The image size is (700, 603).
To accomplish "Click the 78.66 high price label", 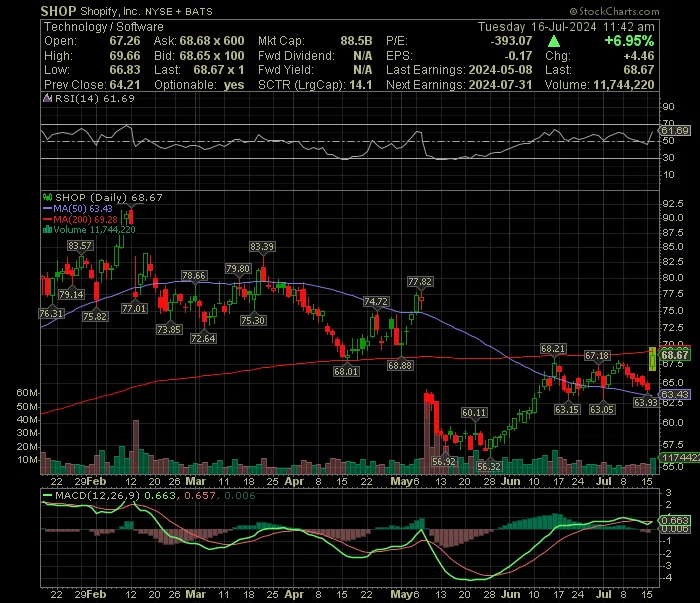I will click(194, 275).
